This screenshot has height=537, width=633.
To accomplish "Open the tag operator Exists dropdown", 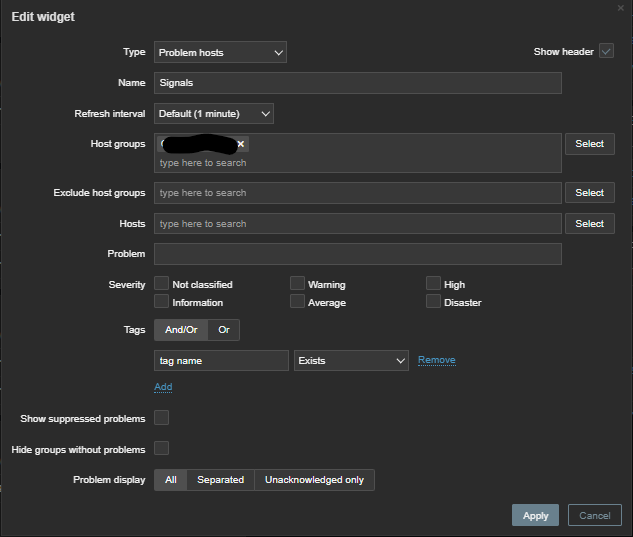I will 352,360.
